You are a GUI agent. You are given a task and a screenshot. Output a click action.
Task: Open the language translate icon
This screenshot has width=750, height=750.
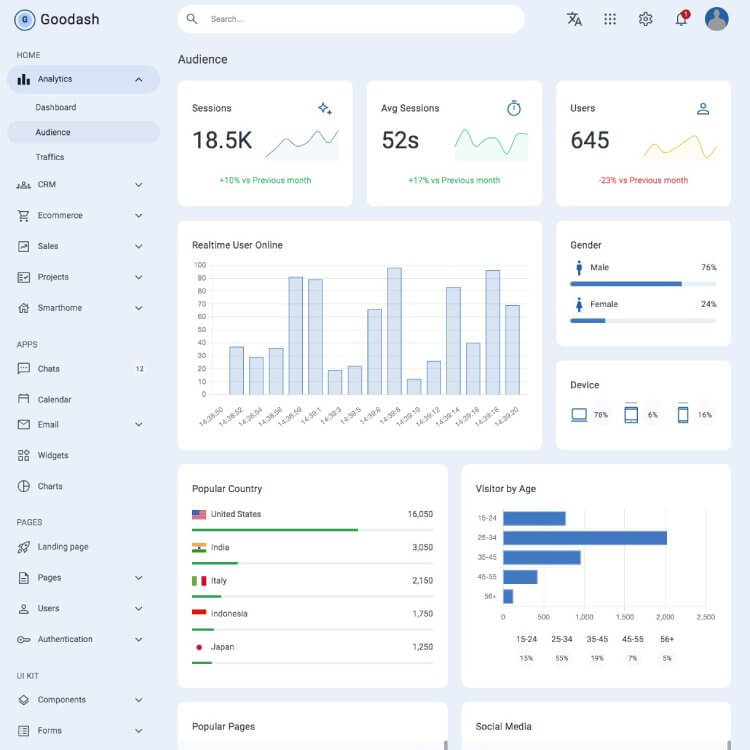(x=574, y=19)
